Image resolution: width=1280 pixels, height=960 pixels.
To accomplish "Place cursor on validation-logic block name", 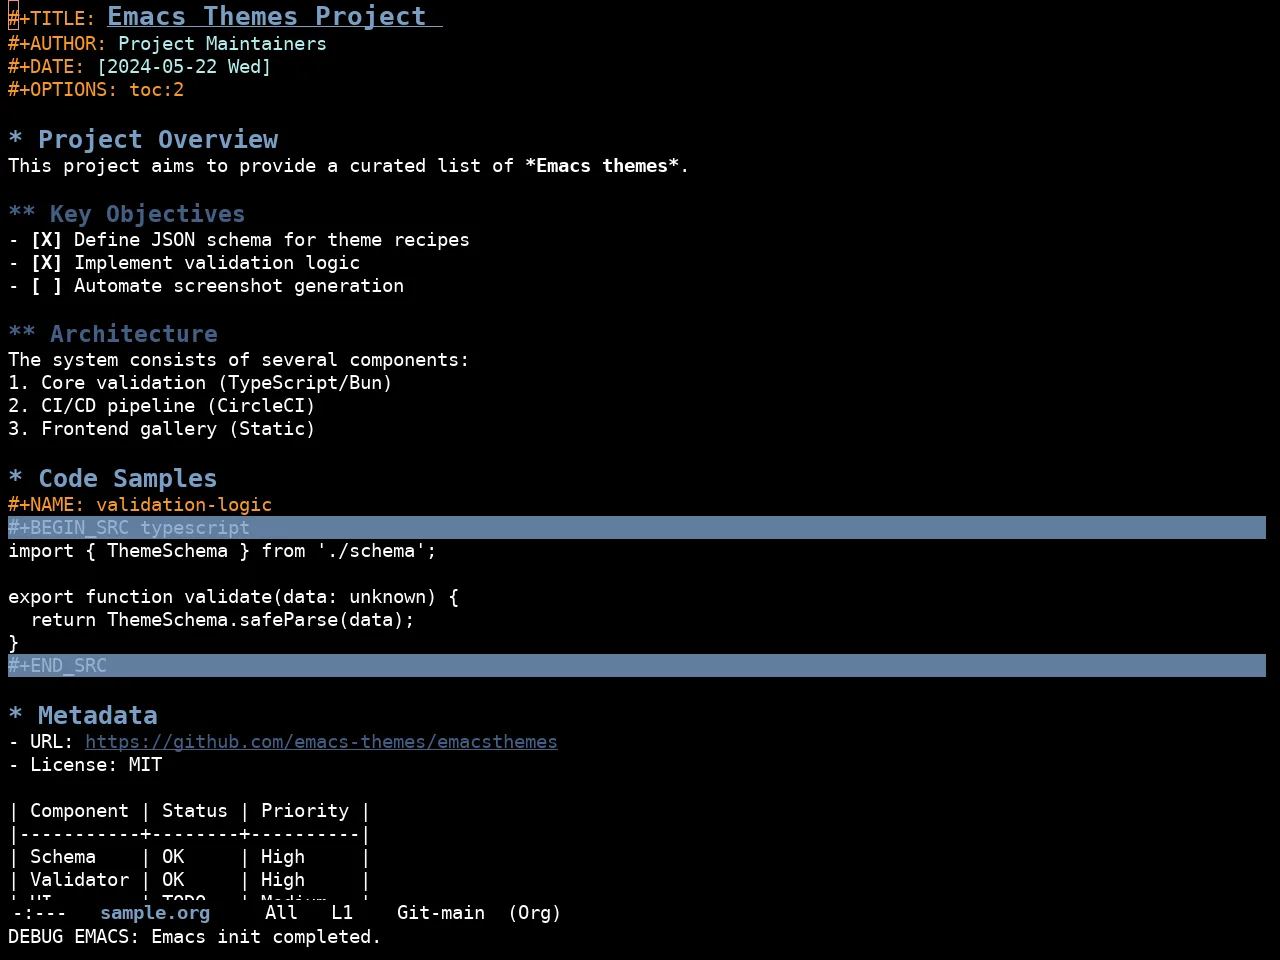I will [184, 505].
